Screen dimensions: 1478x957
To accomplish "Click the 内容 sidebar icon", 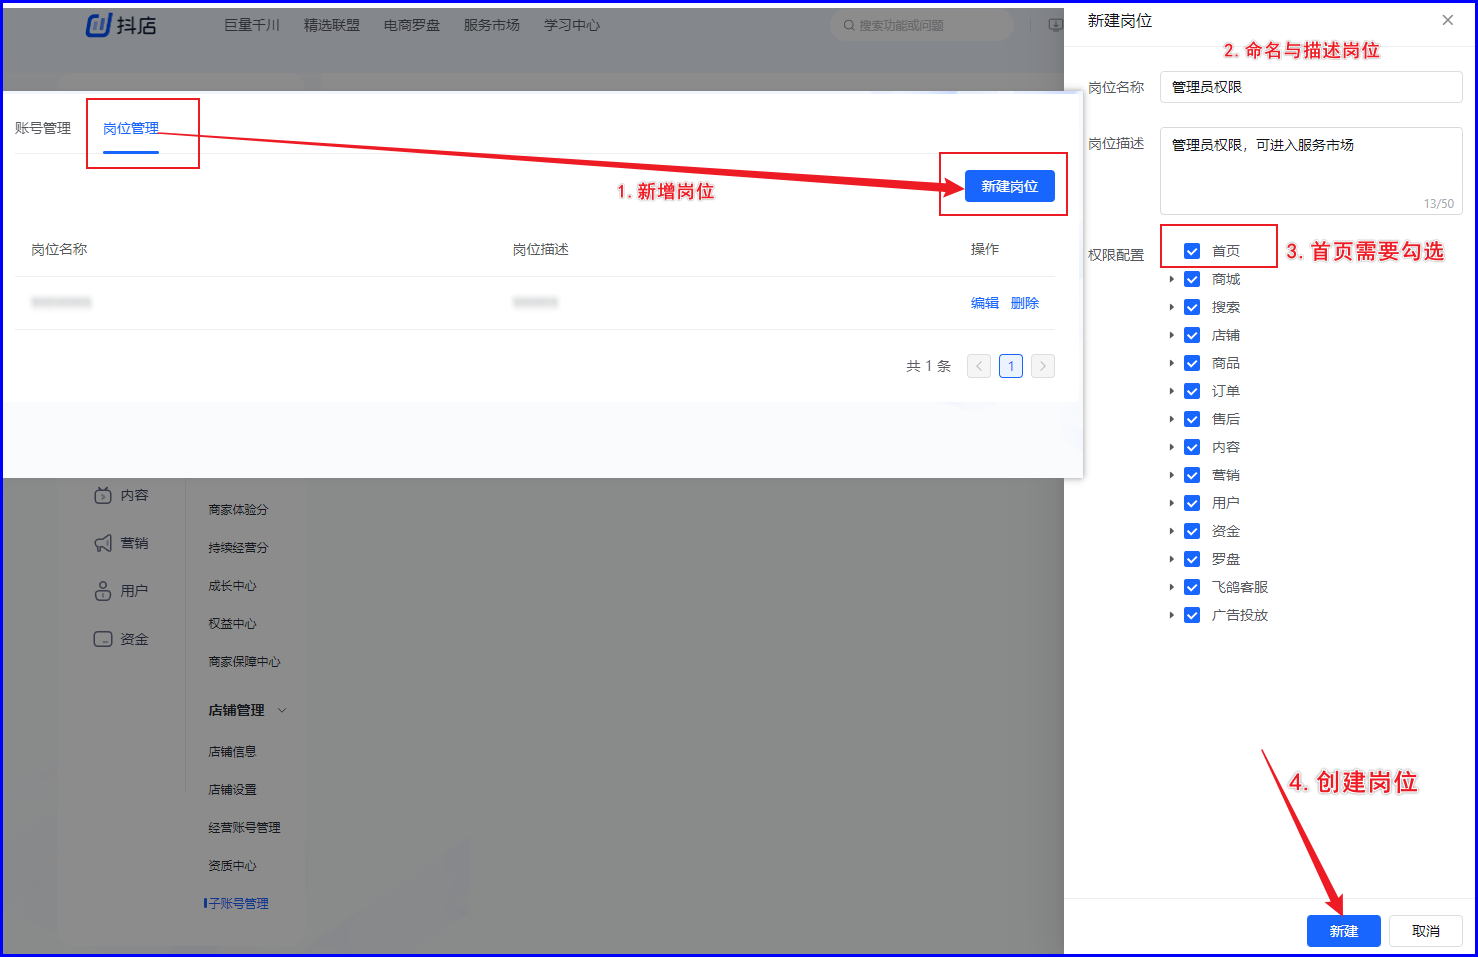I will pyautogui.click(x=103, y=495).
